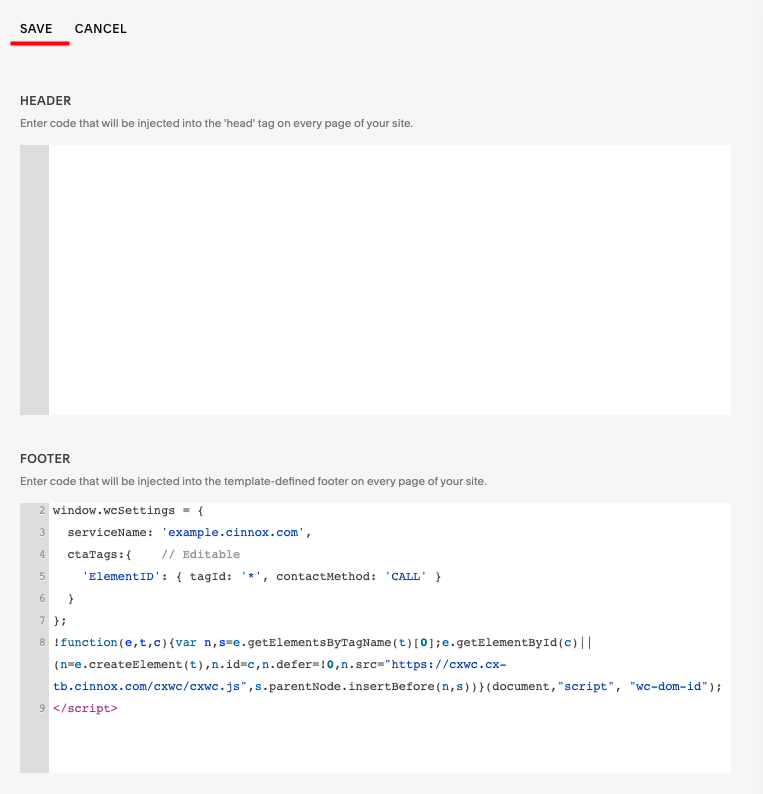
Task: Click the "wc-dom-id" string
Action: tap(668, 687)
